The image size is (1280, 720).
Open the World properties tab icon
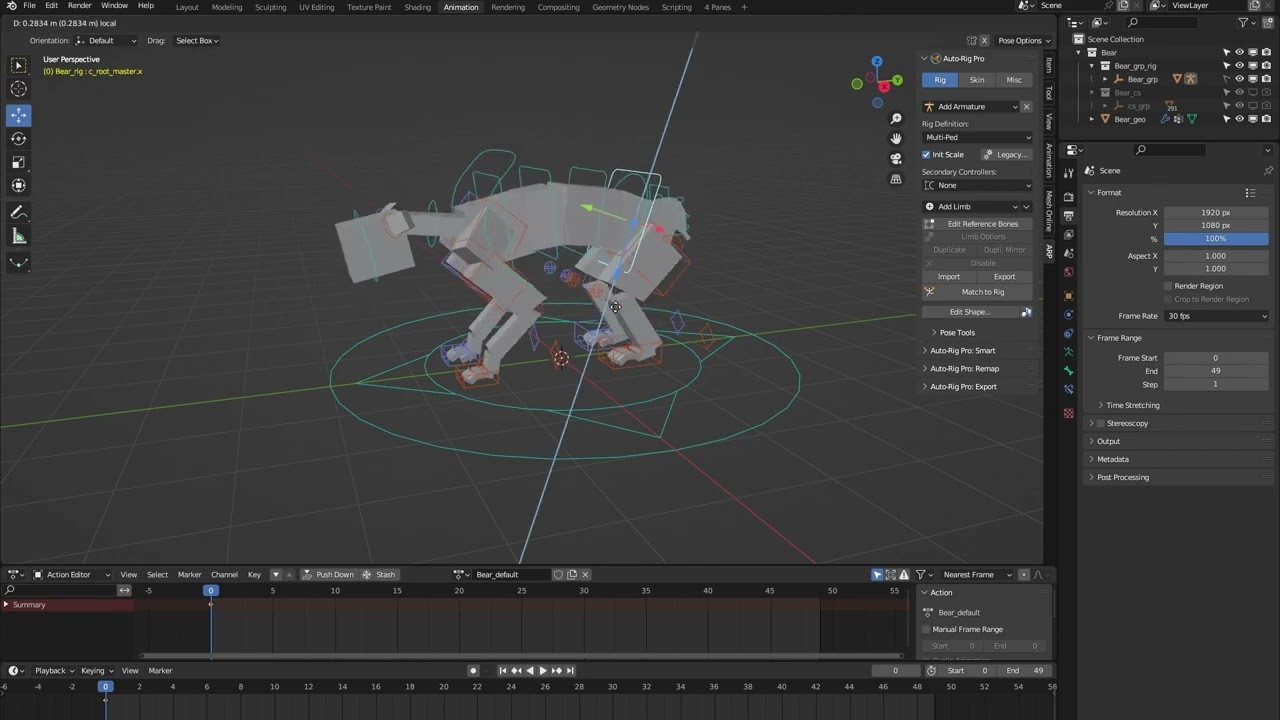point(1068,272)
